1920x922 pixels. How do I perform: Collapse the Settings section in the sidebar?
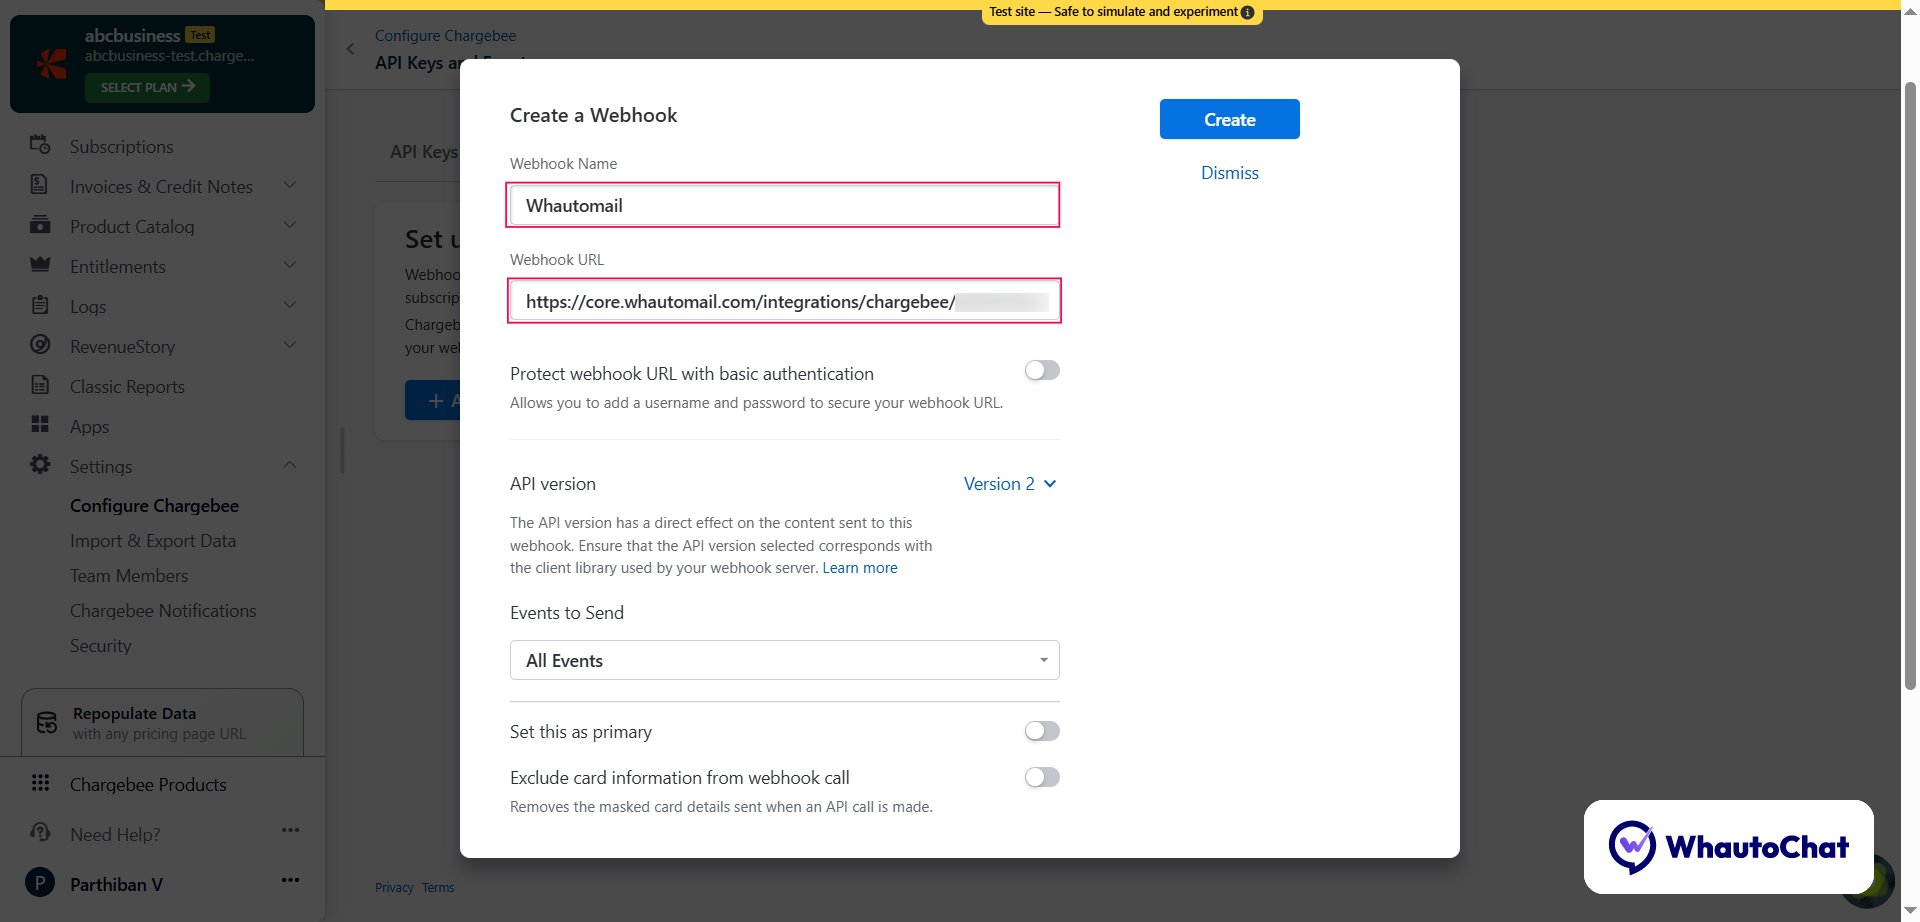290,465
